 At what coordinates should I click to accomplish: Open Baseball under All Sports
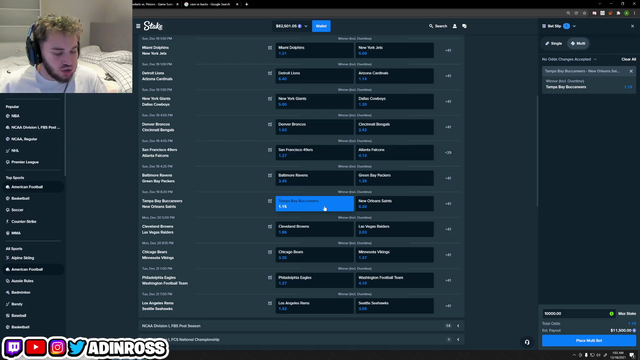19,316
